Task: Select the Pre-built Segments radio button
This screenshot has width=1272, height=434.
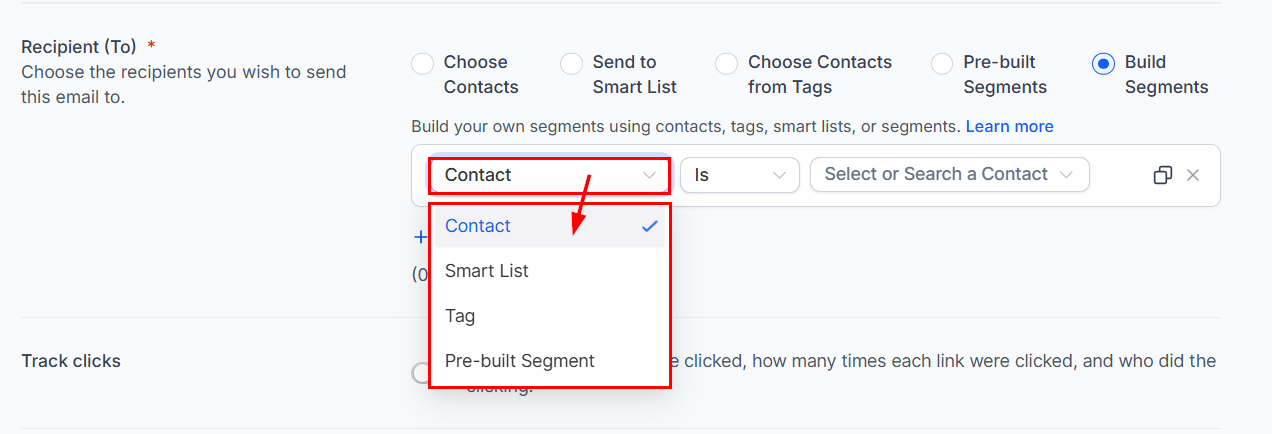Action: point(942,64)
